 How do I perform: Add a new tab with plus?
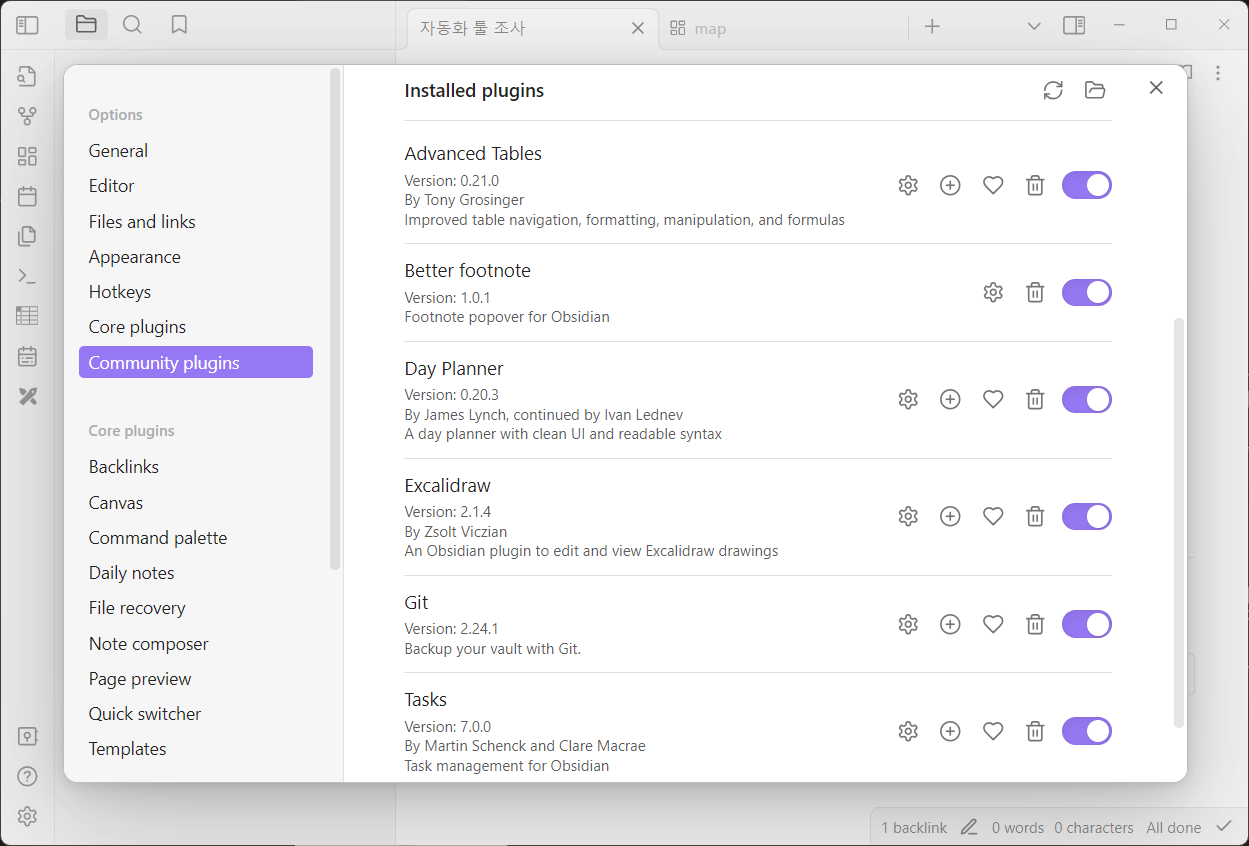[932, 27]
